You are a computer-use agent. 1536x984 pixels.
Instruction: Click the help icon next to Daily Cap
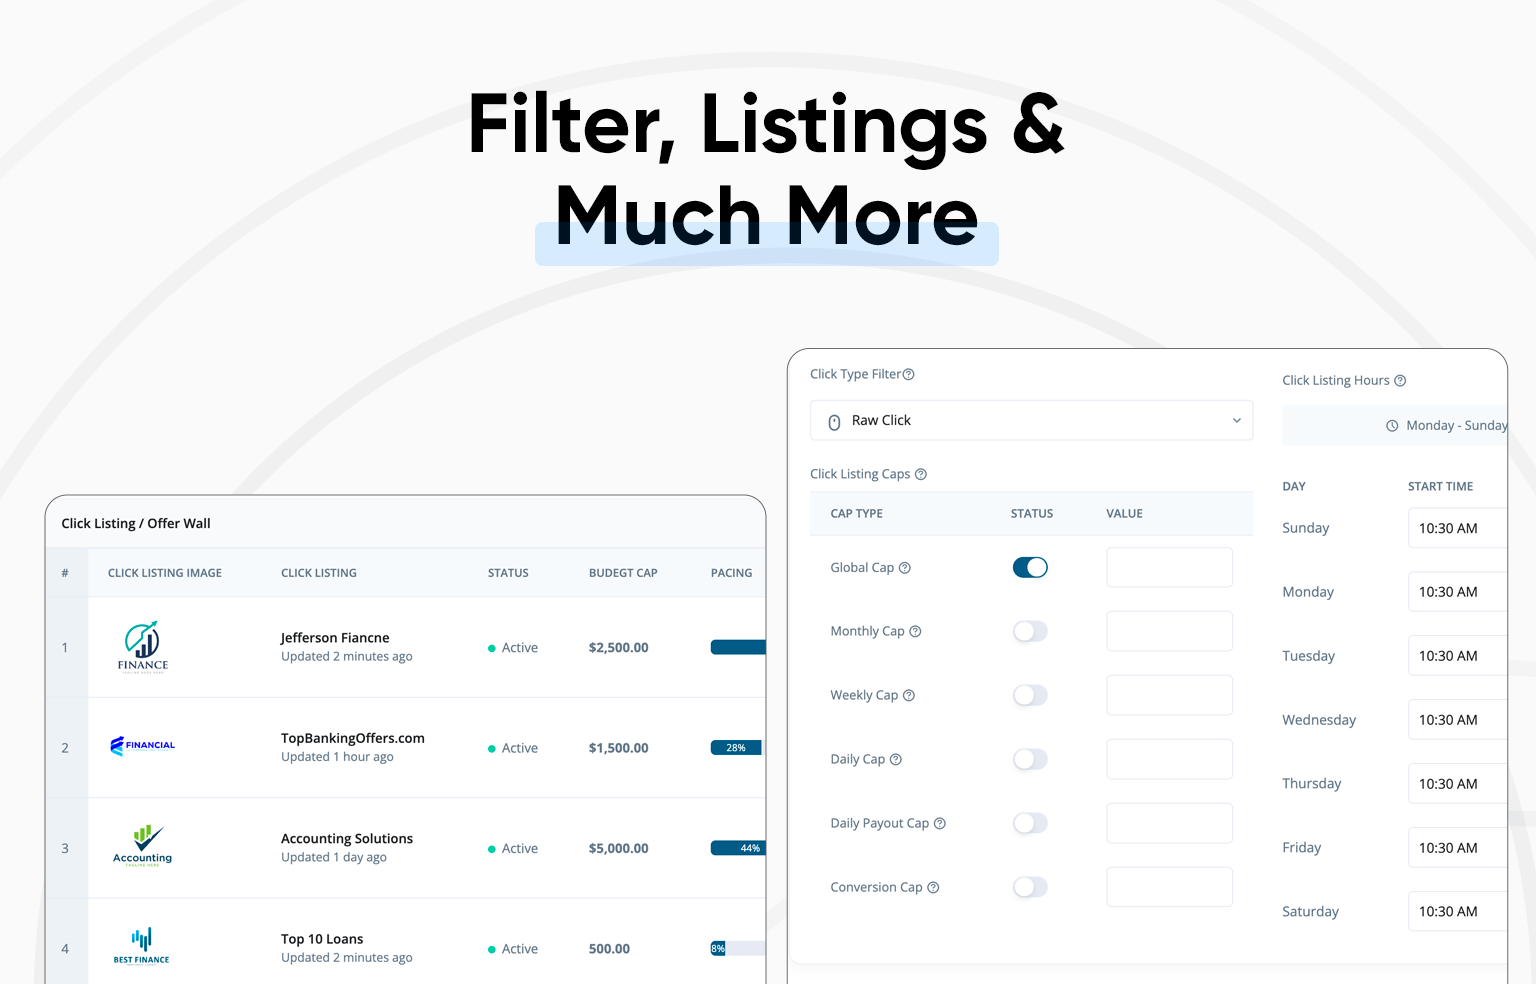pos(896,759)
